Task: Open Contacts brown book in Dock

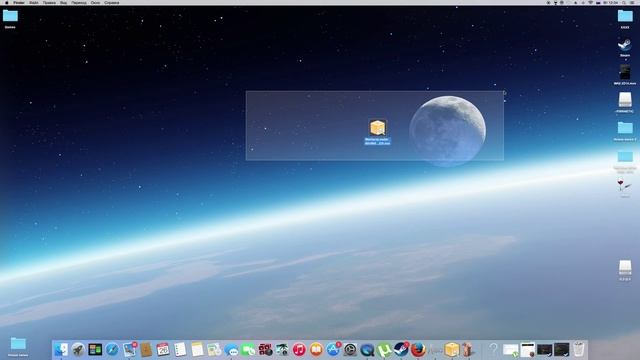Action: pyautogui.click(x=146, y=349)
